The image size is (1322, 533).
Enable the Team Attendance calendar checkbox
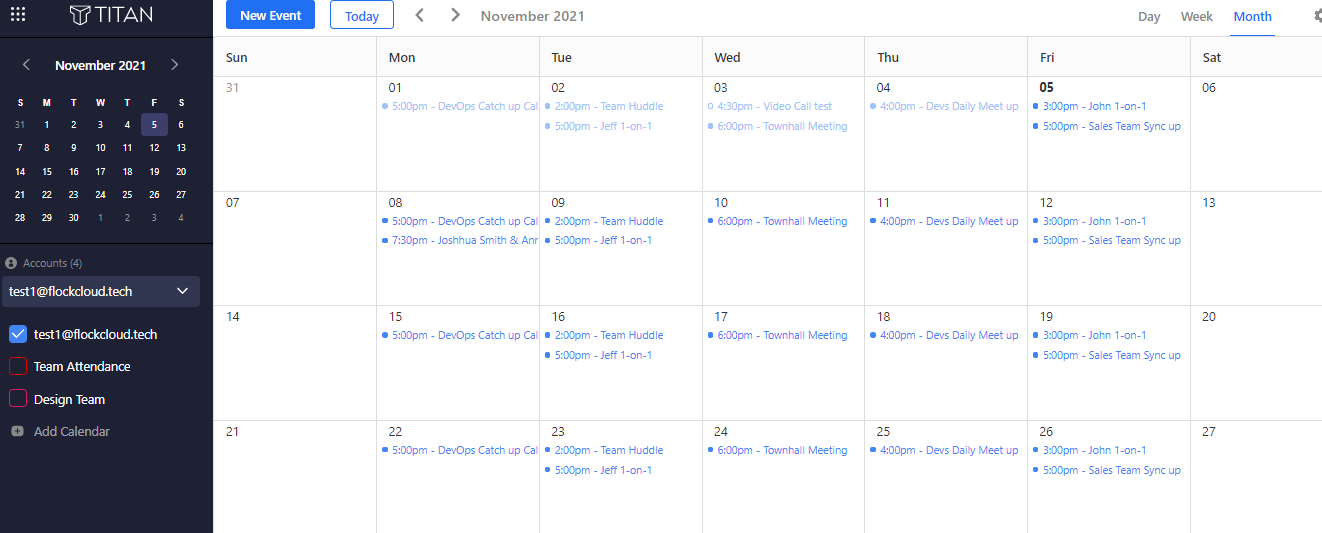coord(18,366)
